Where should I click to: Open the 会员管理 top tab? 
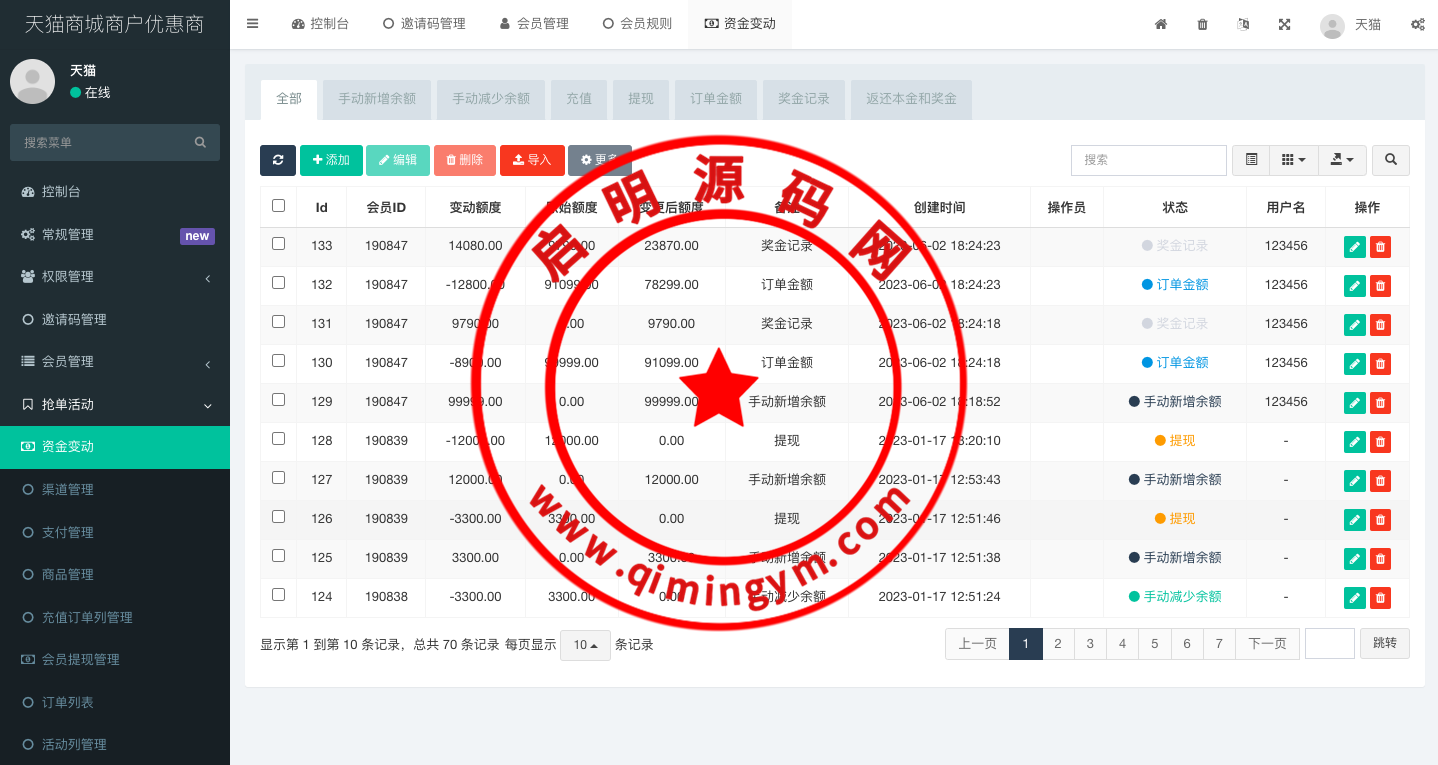click(534, 24)
